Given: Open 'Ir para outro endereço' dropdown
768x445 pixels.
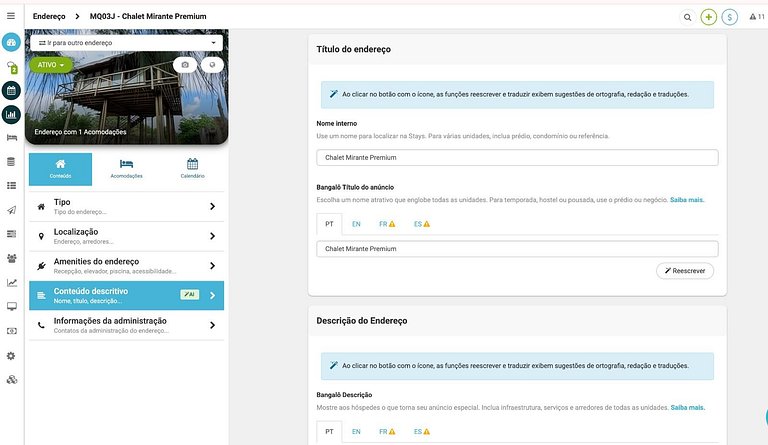Looking at the screenshot, I should (126, 43).
